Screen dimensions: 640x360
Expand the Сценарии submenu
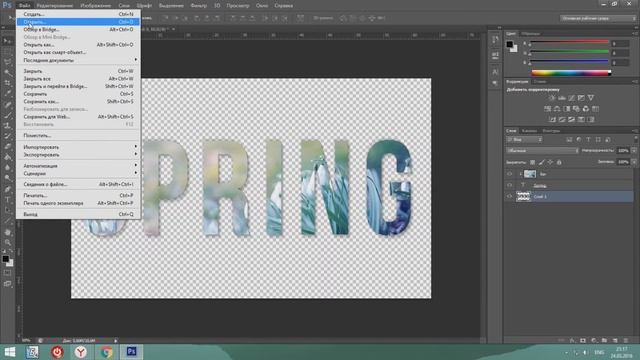click(78, 173)
